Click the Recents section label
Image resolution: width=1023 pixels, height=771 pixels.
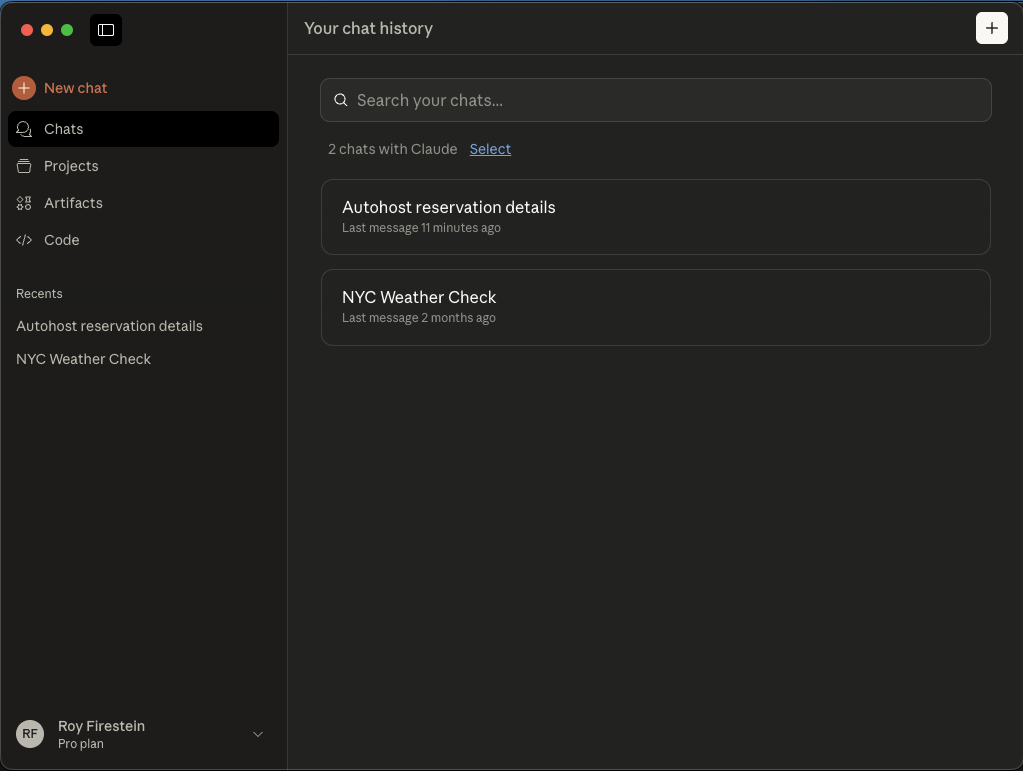[x=39, y=293]
